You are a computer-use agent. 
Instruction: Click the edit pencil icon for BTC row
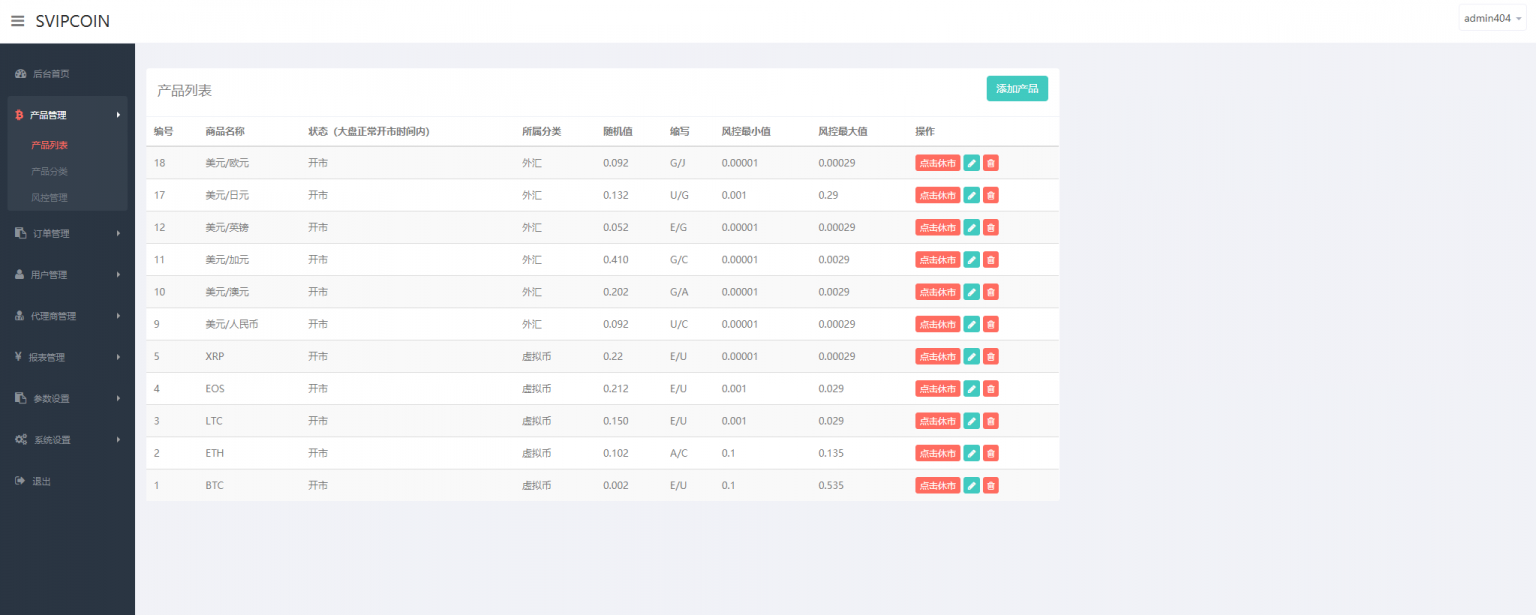971,485
